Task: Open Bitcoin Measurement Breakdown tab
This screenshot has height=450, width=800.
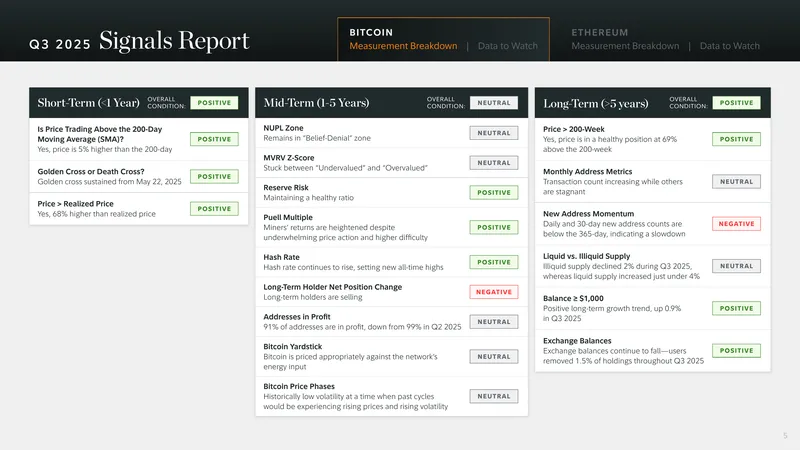Action: coord(403,46)
